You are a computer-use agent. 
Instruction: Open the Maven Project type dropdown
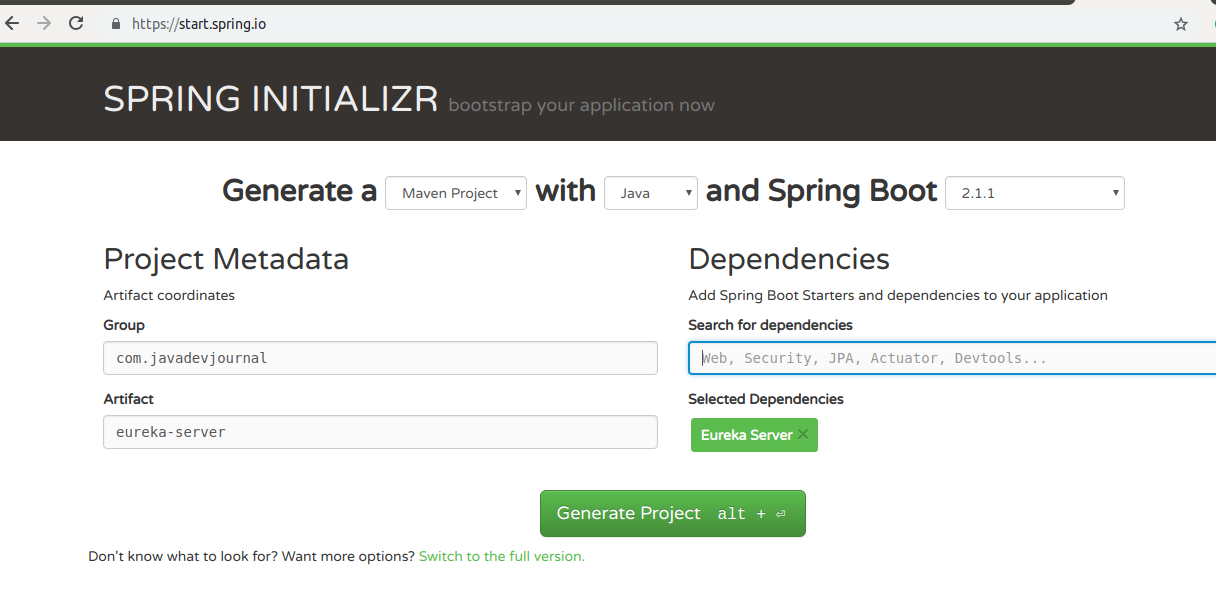click(456, 193)
